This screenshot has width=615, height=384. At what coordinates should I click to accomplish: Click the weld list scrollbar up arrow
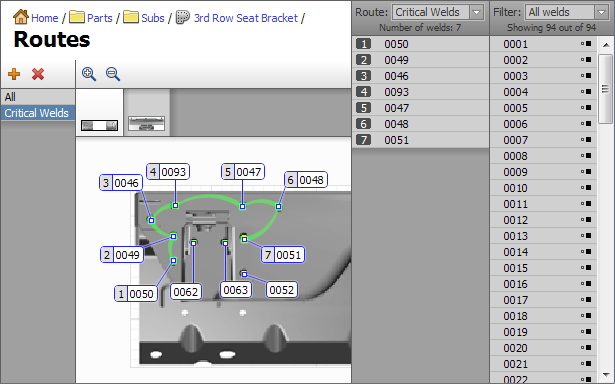[x=606, y=45]
